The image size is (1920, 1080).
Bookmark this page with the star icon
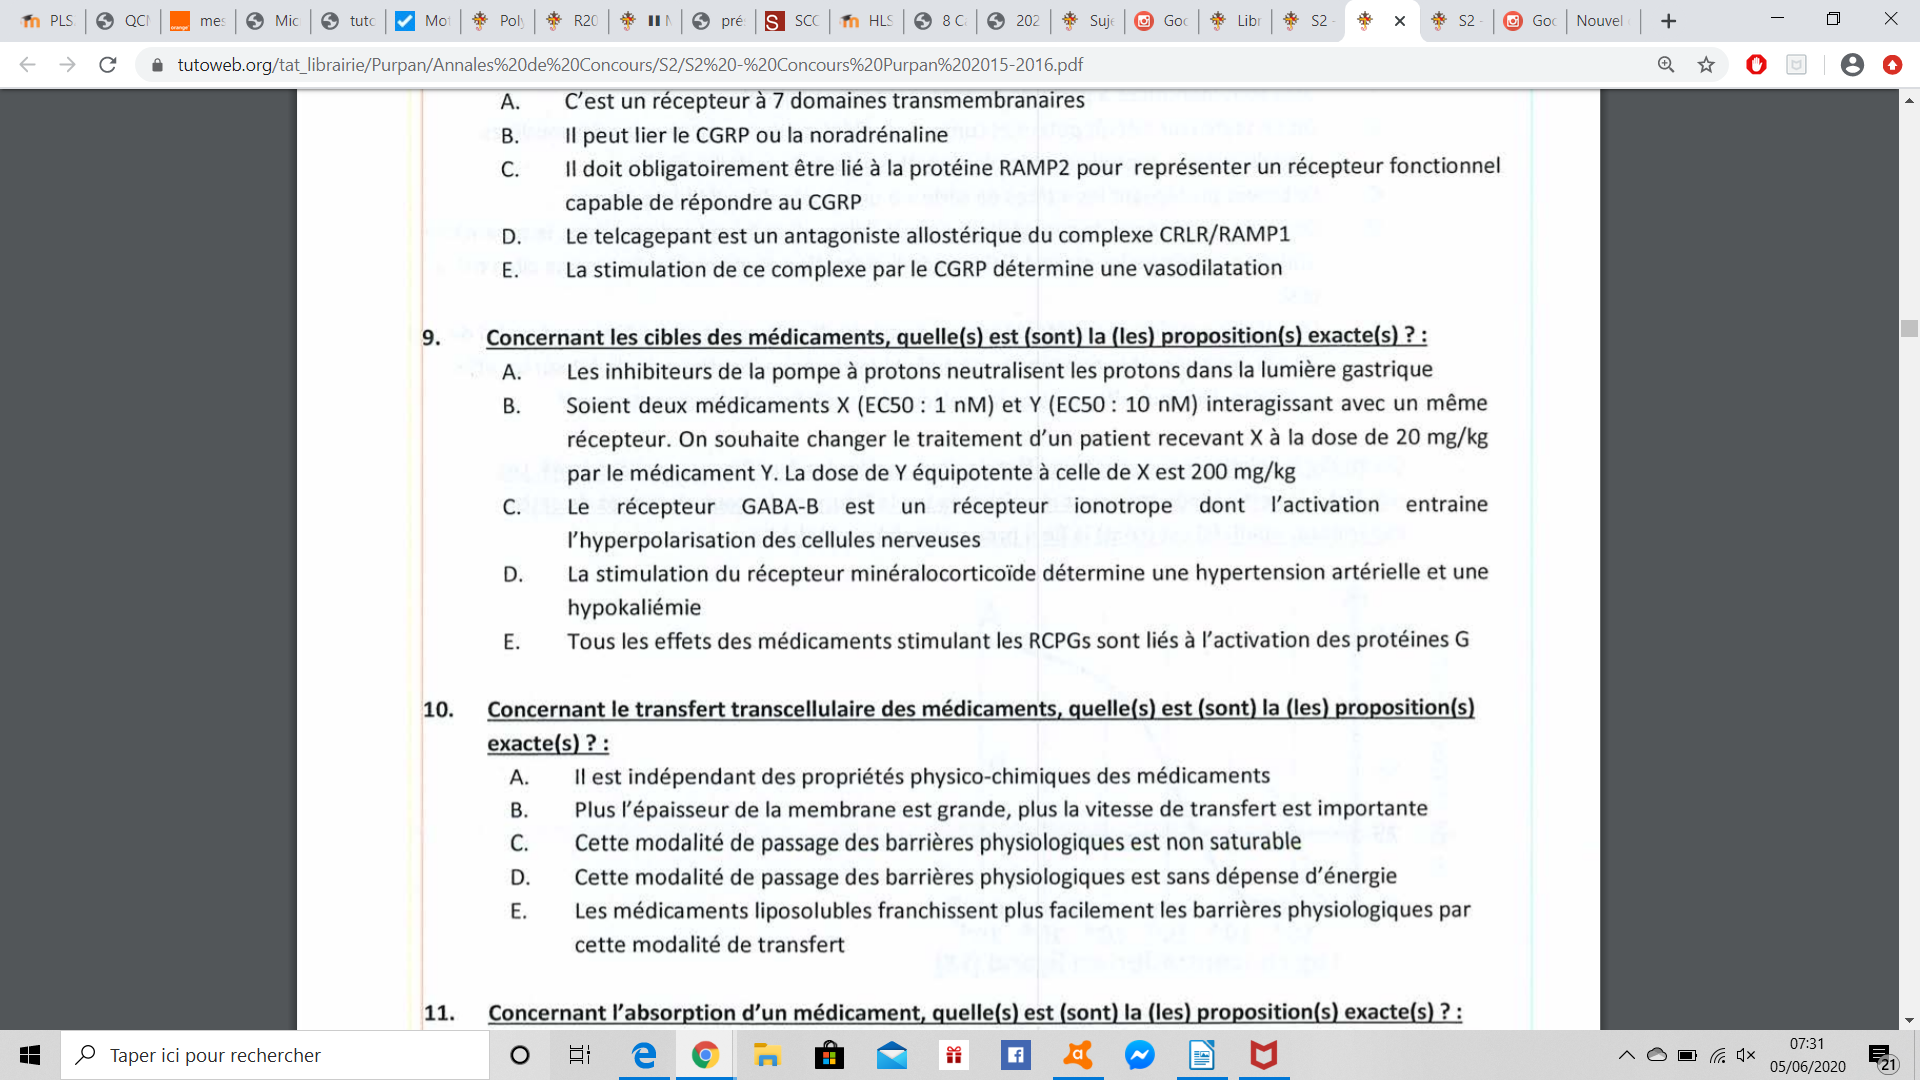pos(1706,65)
